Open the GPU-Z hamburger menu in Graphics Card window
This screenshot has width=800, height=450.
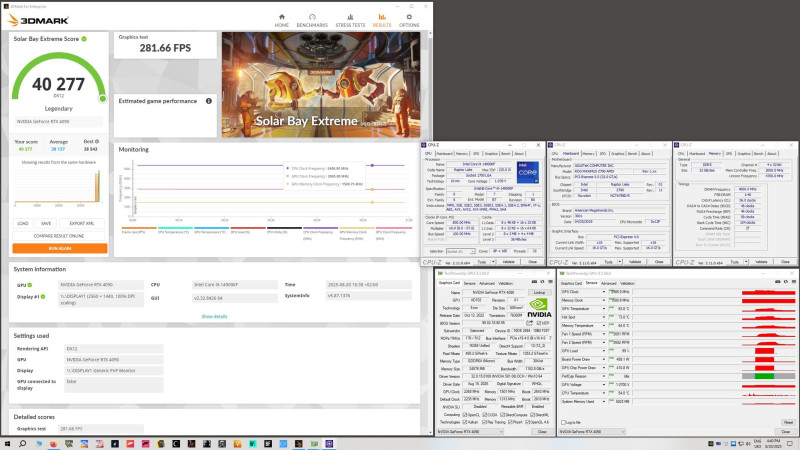click(x=550, y=282)
